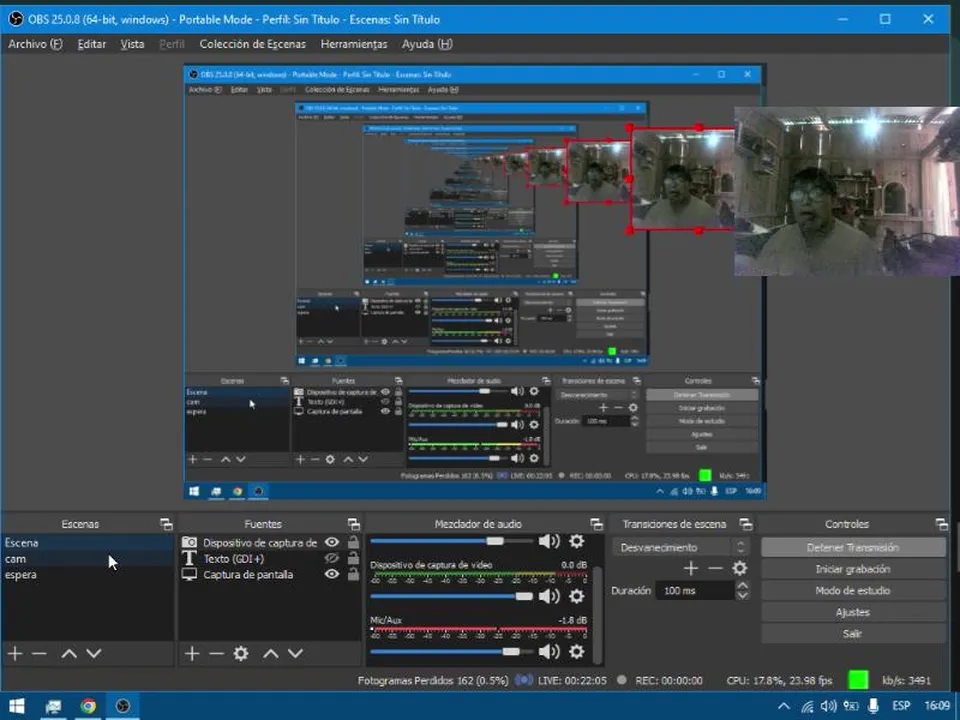Toggle the lock on Texto (GDI+) source
960x720 pixels.
[x=353, y=558]
